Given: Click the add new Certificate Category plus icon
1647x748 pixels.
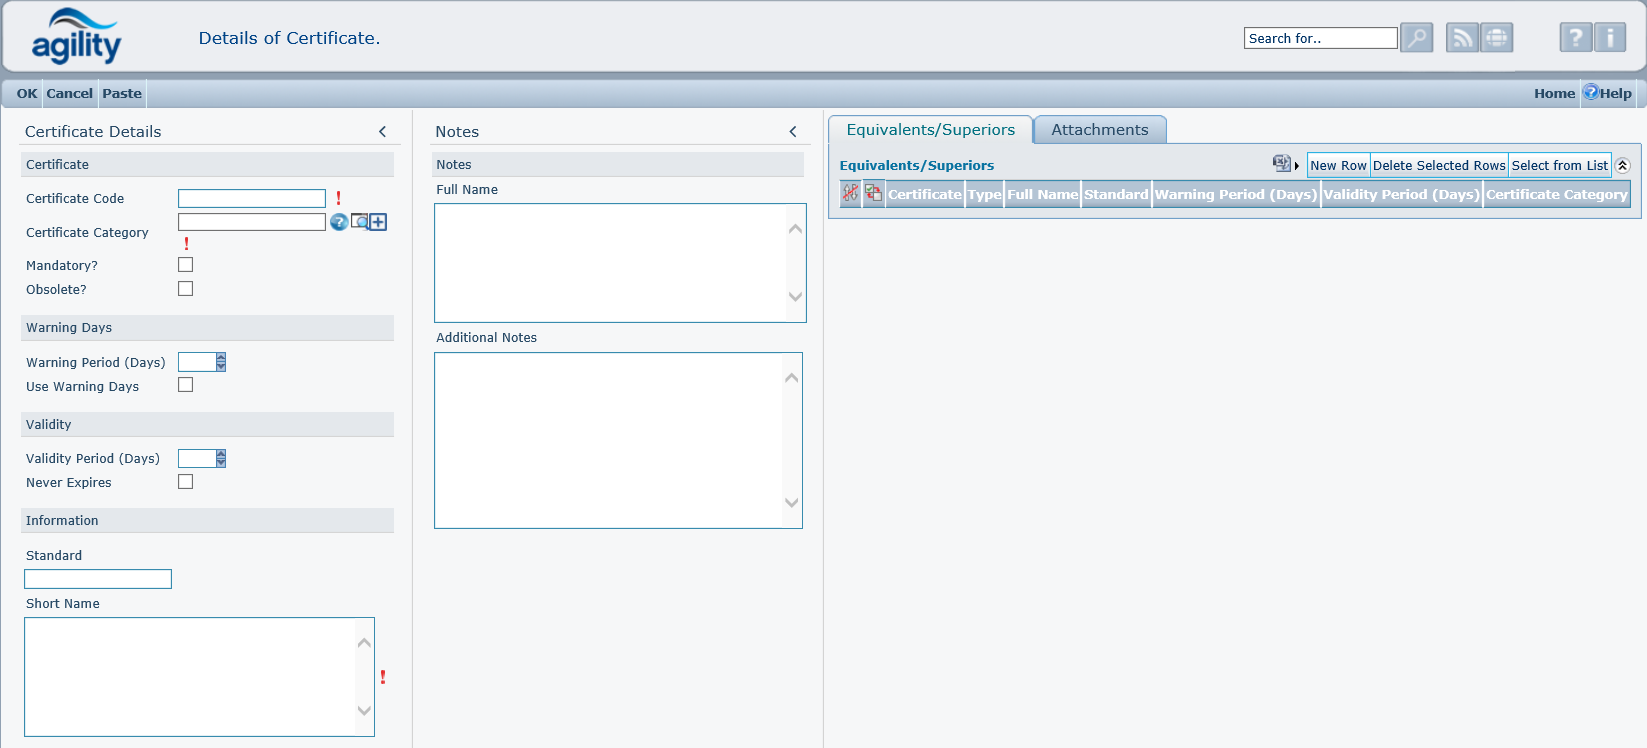Looking at the screenshot, I should click(x=378, y=222).
